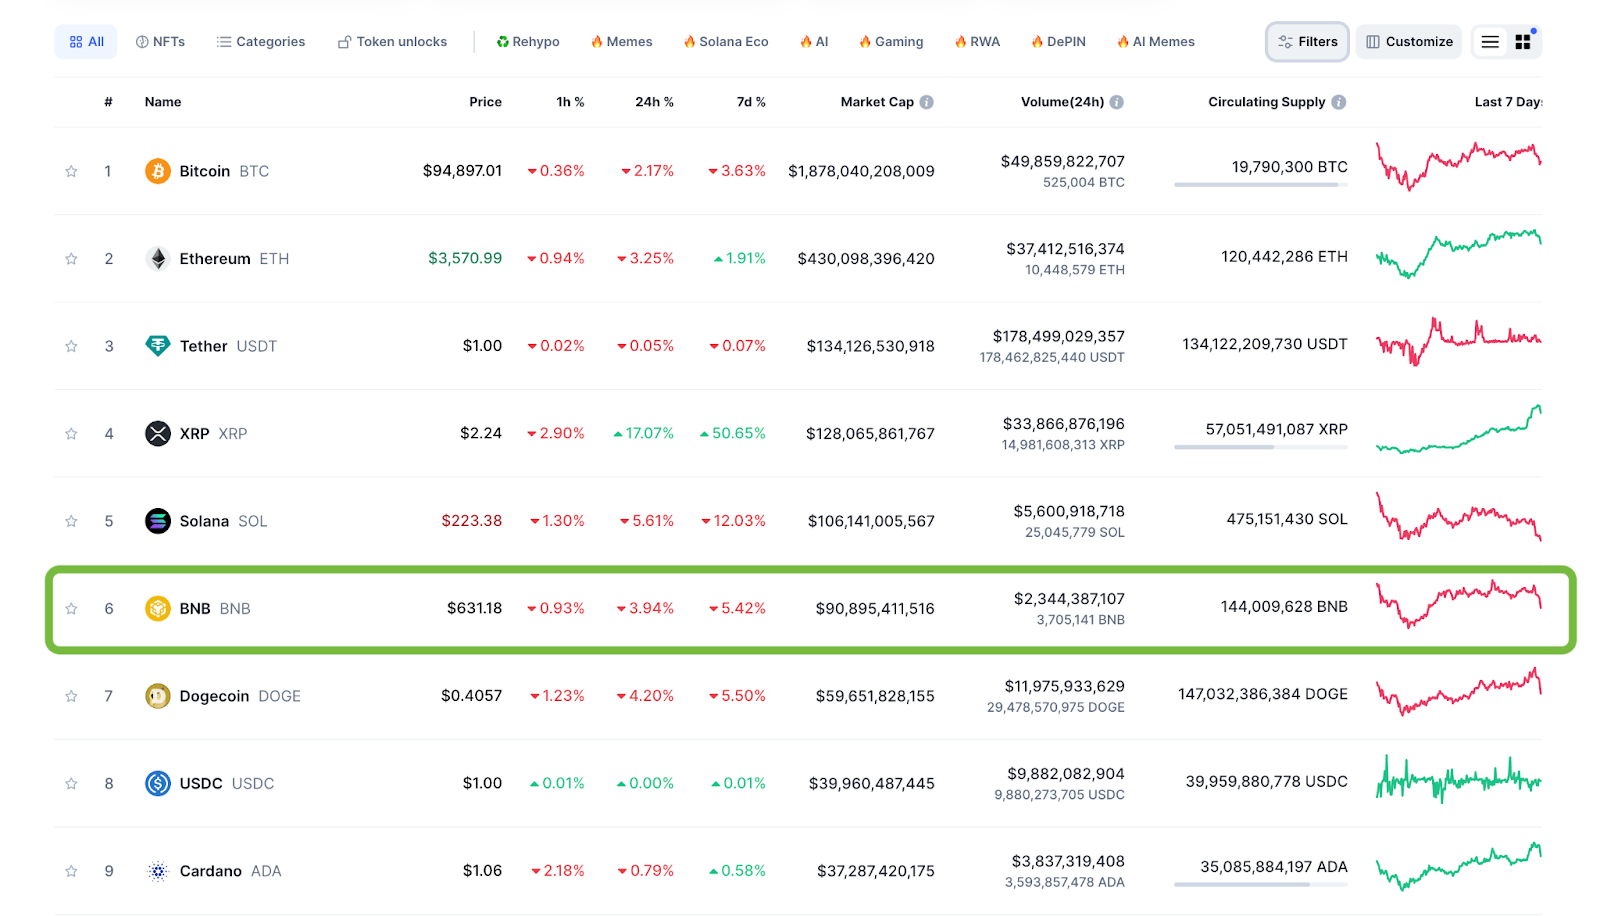Click the Dogecoin logo icon

coord(158,696)
